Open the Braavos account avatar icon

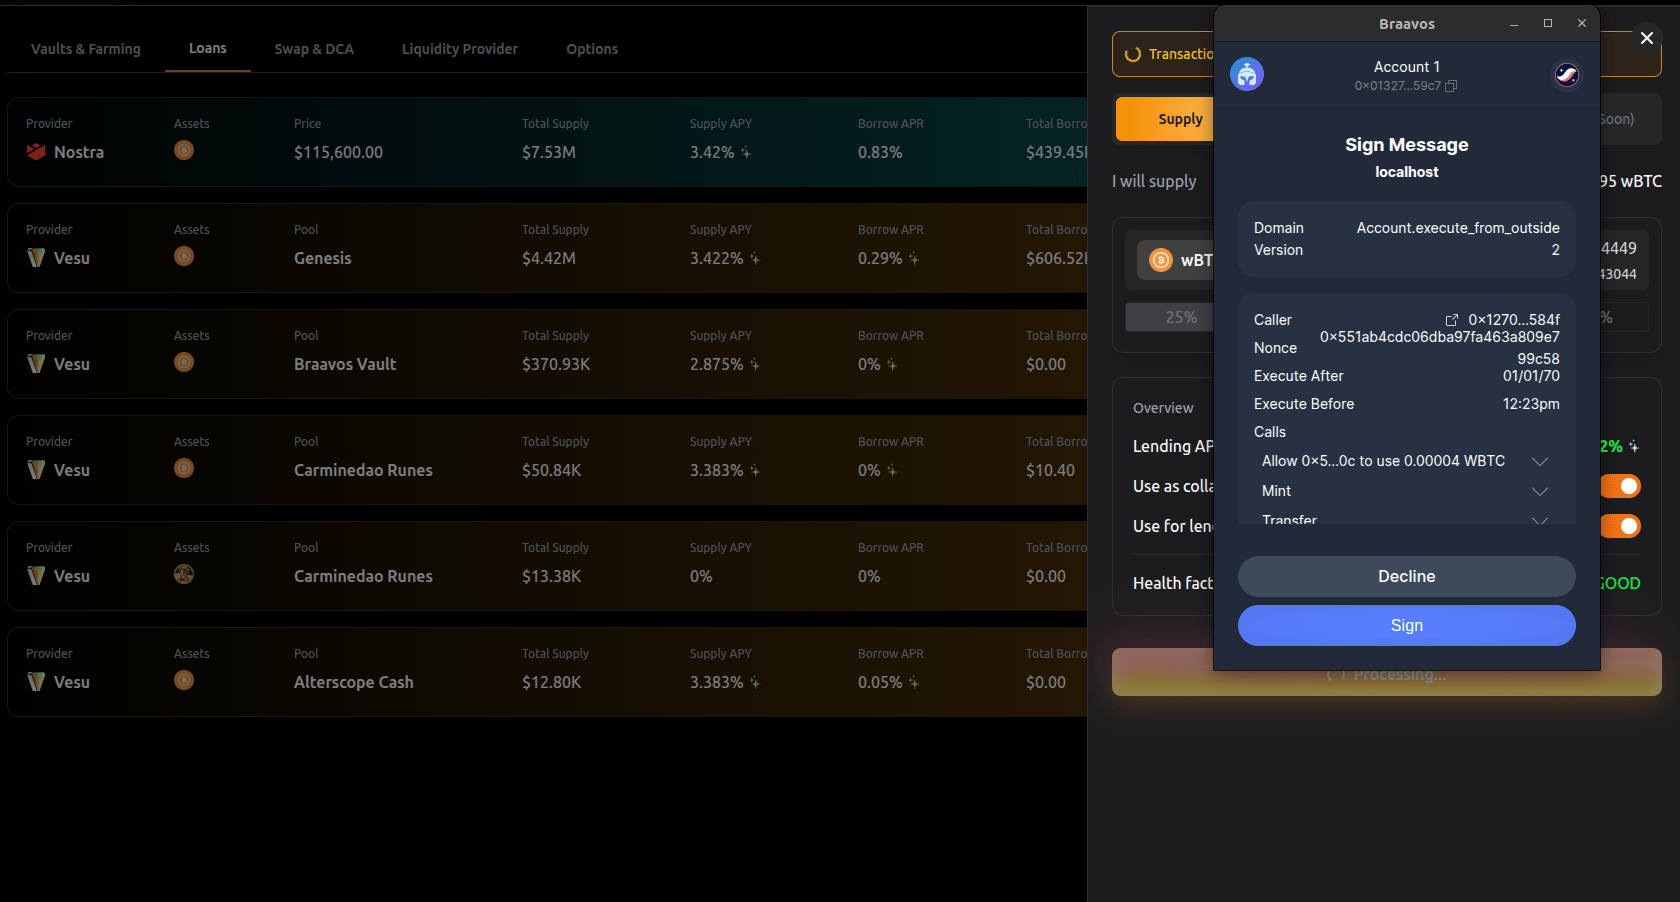coord(1246,74)
